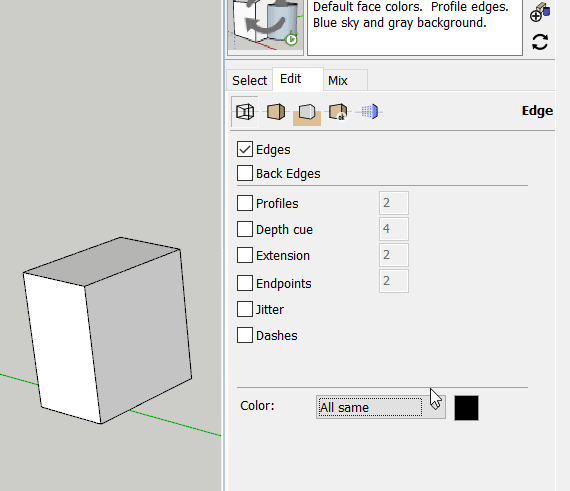Turn on Depth cue checkbox
Image resolution: width=570 pixels, height=491 pixels.
click(x=245, y=229)
